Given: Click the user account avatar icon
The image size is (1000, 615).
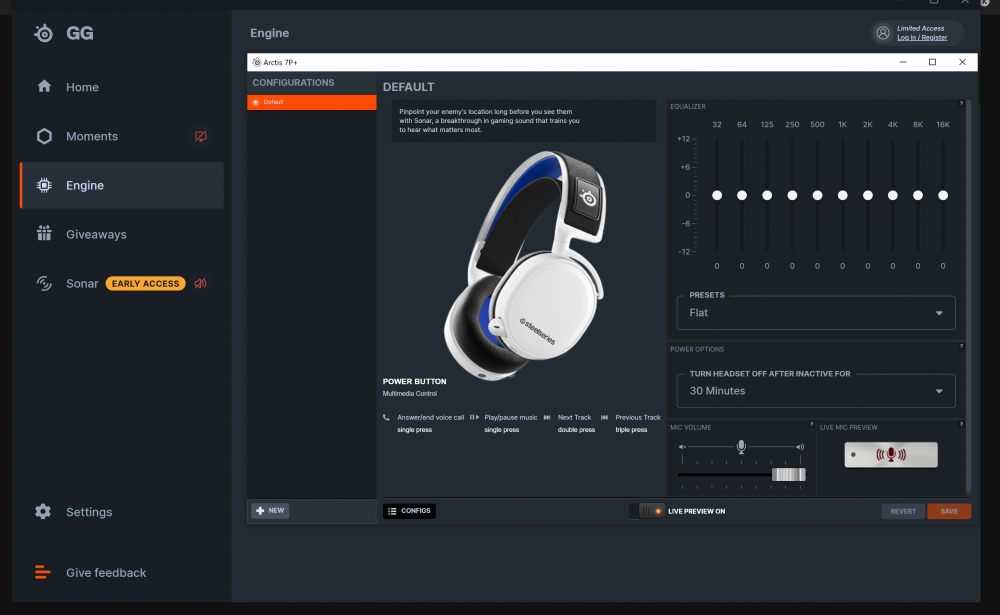Looking at the screenshot, I should [x=883, y=33].
